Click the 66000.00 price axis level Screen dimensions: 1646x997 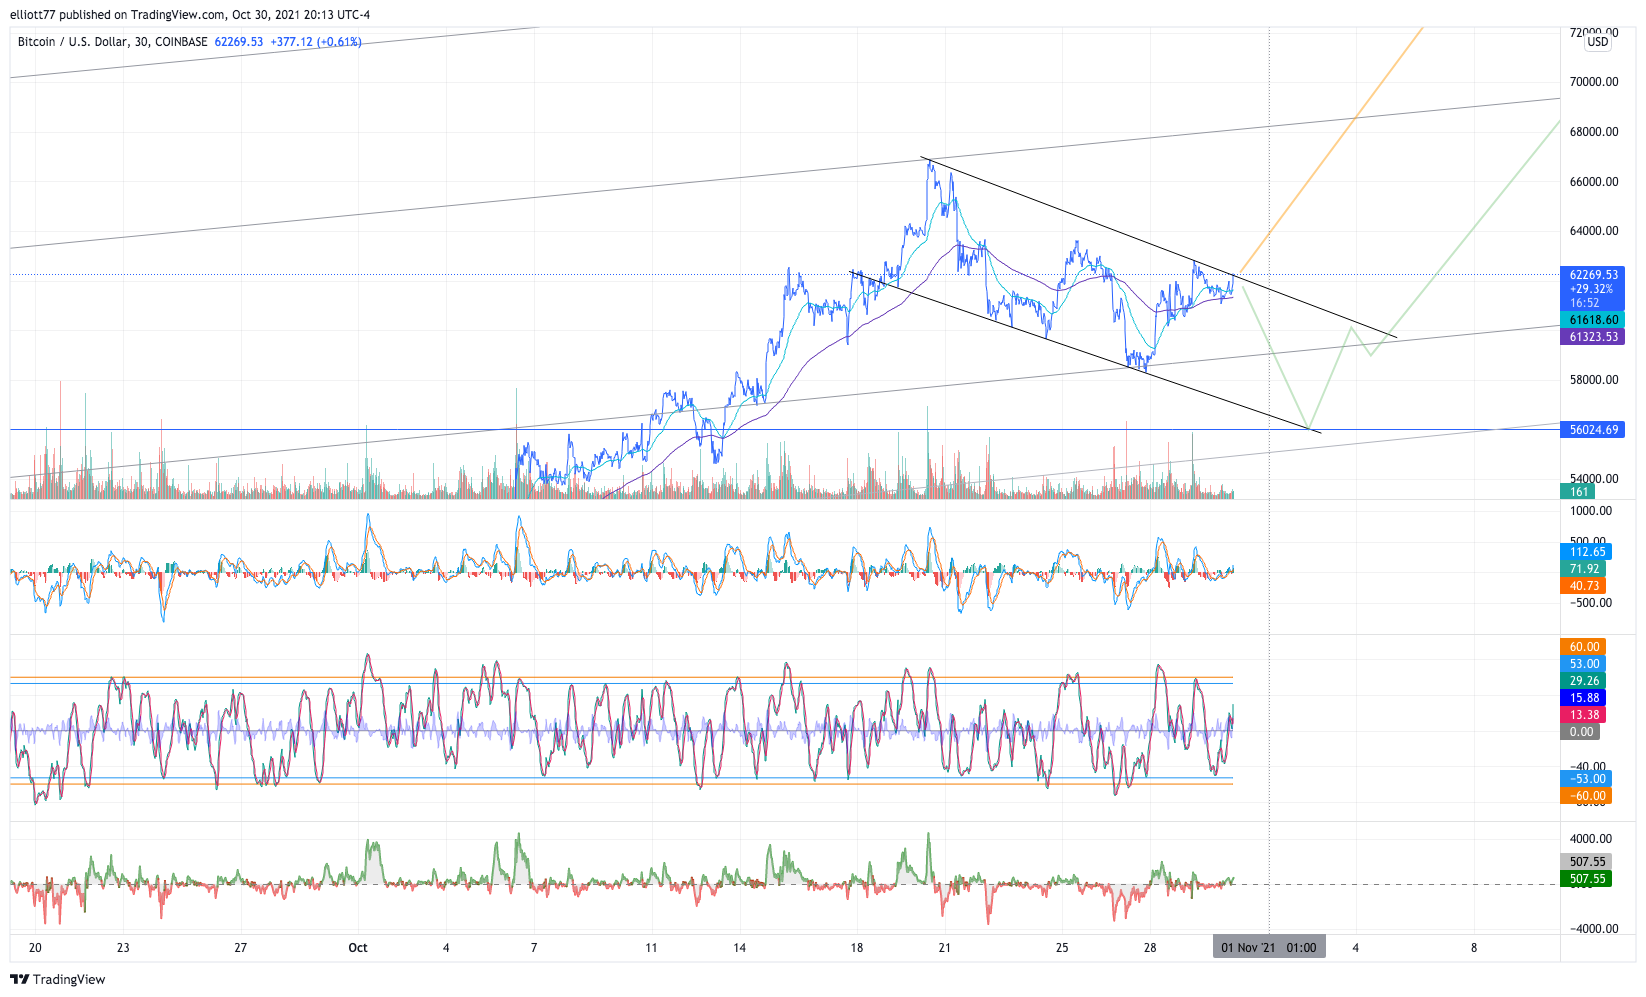click(1594, 182)
